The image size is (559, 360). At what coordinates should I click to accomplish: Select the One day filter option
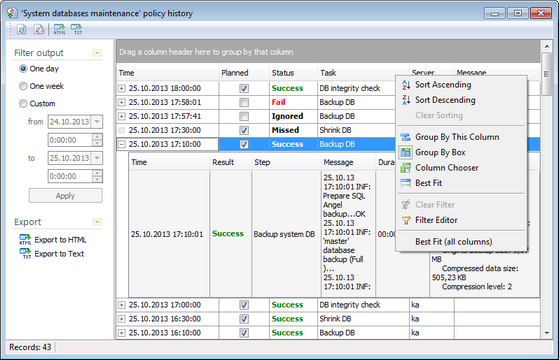coord(23,68)
